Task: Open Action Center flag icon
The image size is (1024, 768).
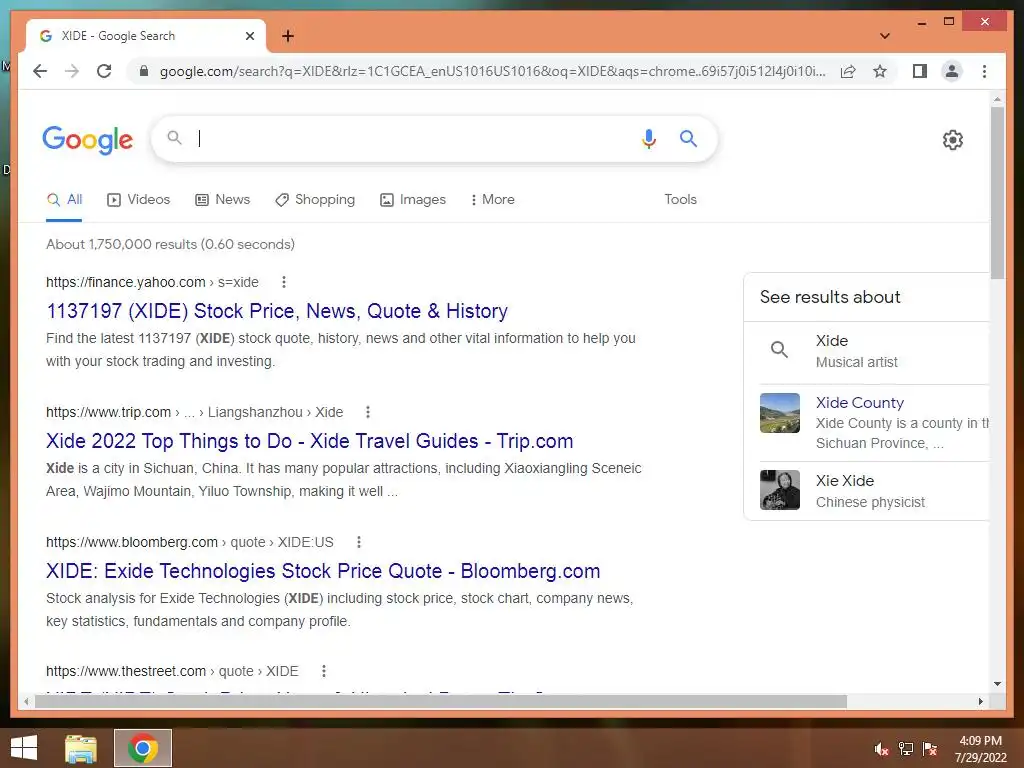Action: 930,749
